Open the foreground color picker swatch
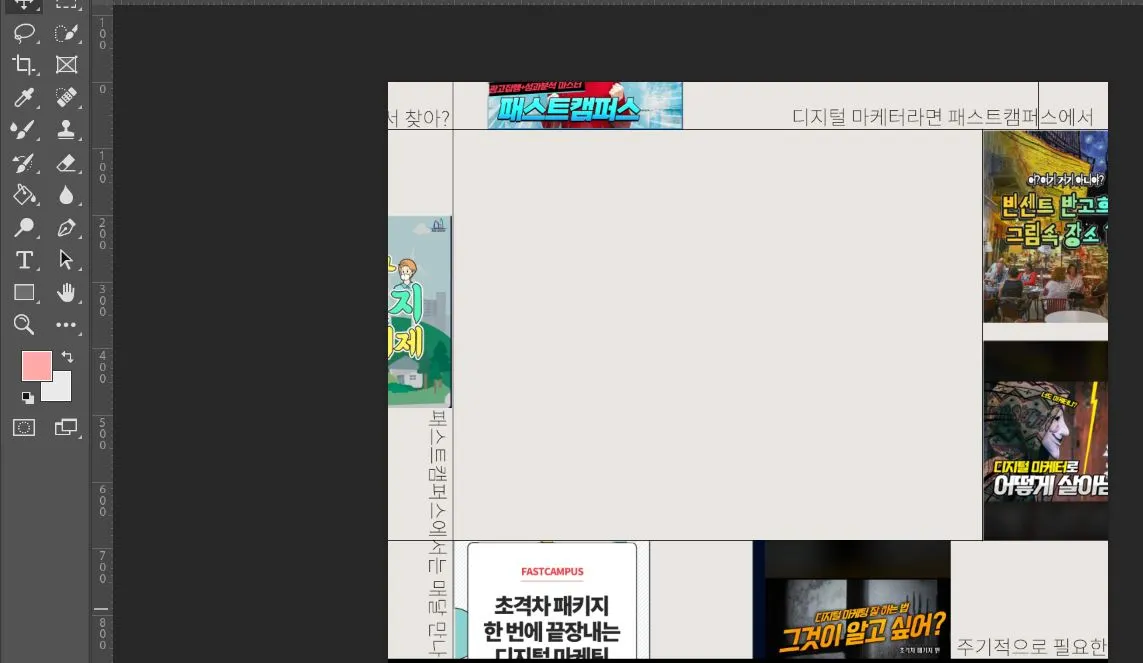Image resolution: width=1143 pixels, height=663 pixels. 37,366
